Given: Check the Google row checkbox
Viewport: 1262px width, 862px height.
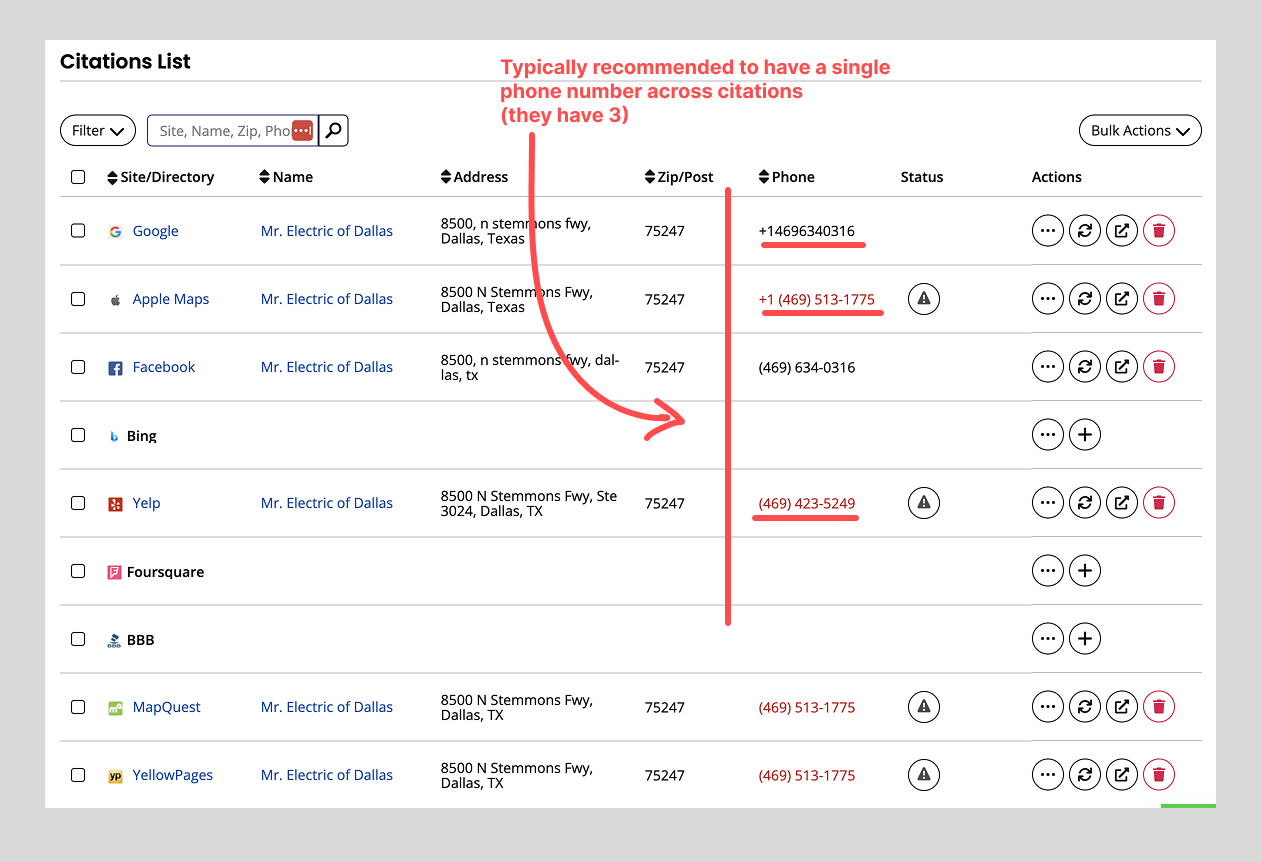Looking at the screenshot, I should (x=78, y=231).
